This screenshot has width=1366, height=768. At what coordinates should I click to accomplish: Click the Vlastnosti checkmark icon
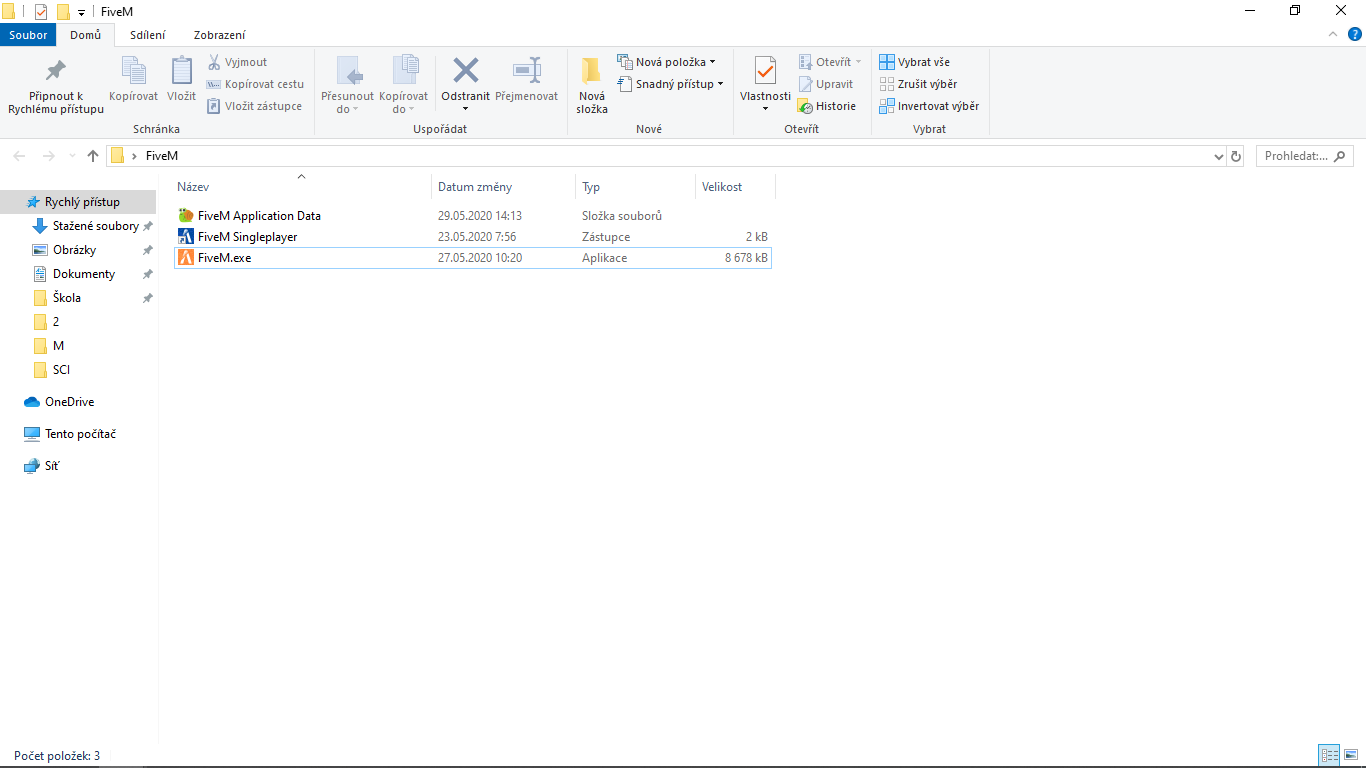(765, 70)
